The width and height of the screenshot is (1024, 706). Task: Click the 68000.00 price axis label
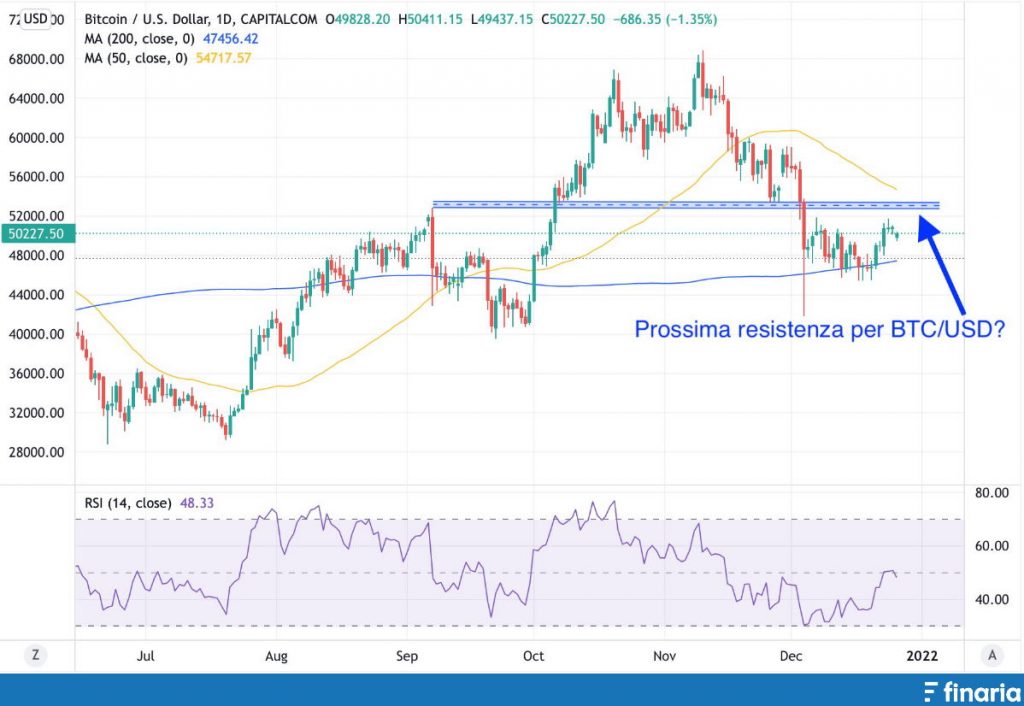(37, 59)
